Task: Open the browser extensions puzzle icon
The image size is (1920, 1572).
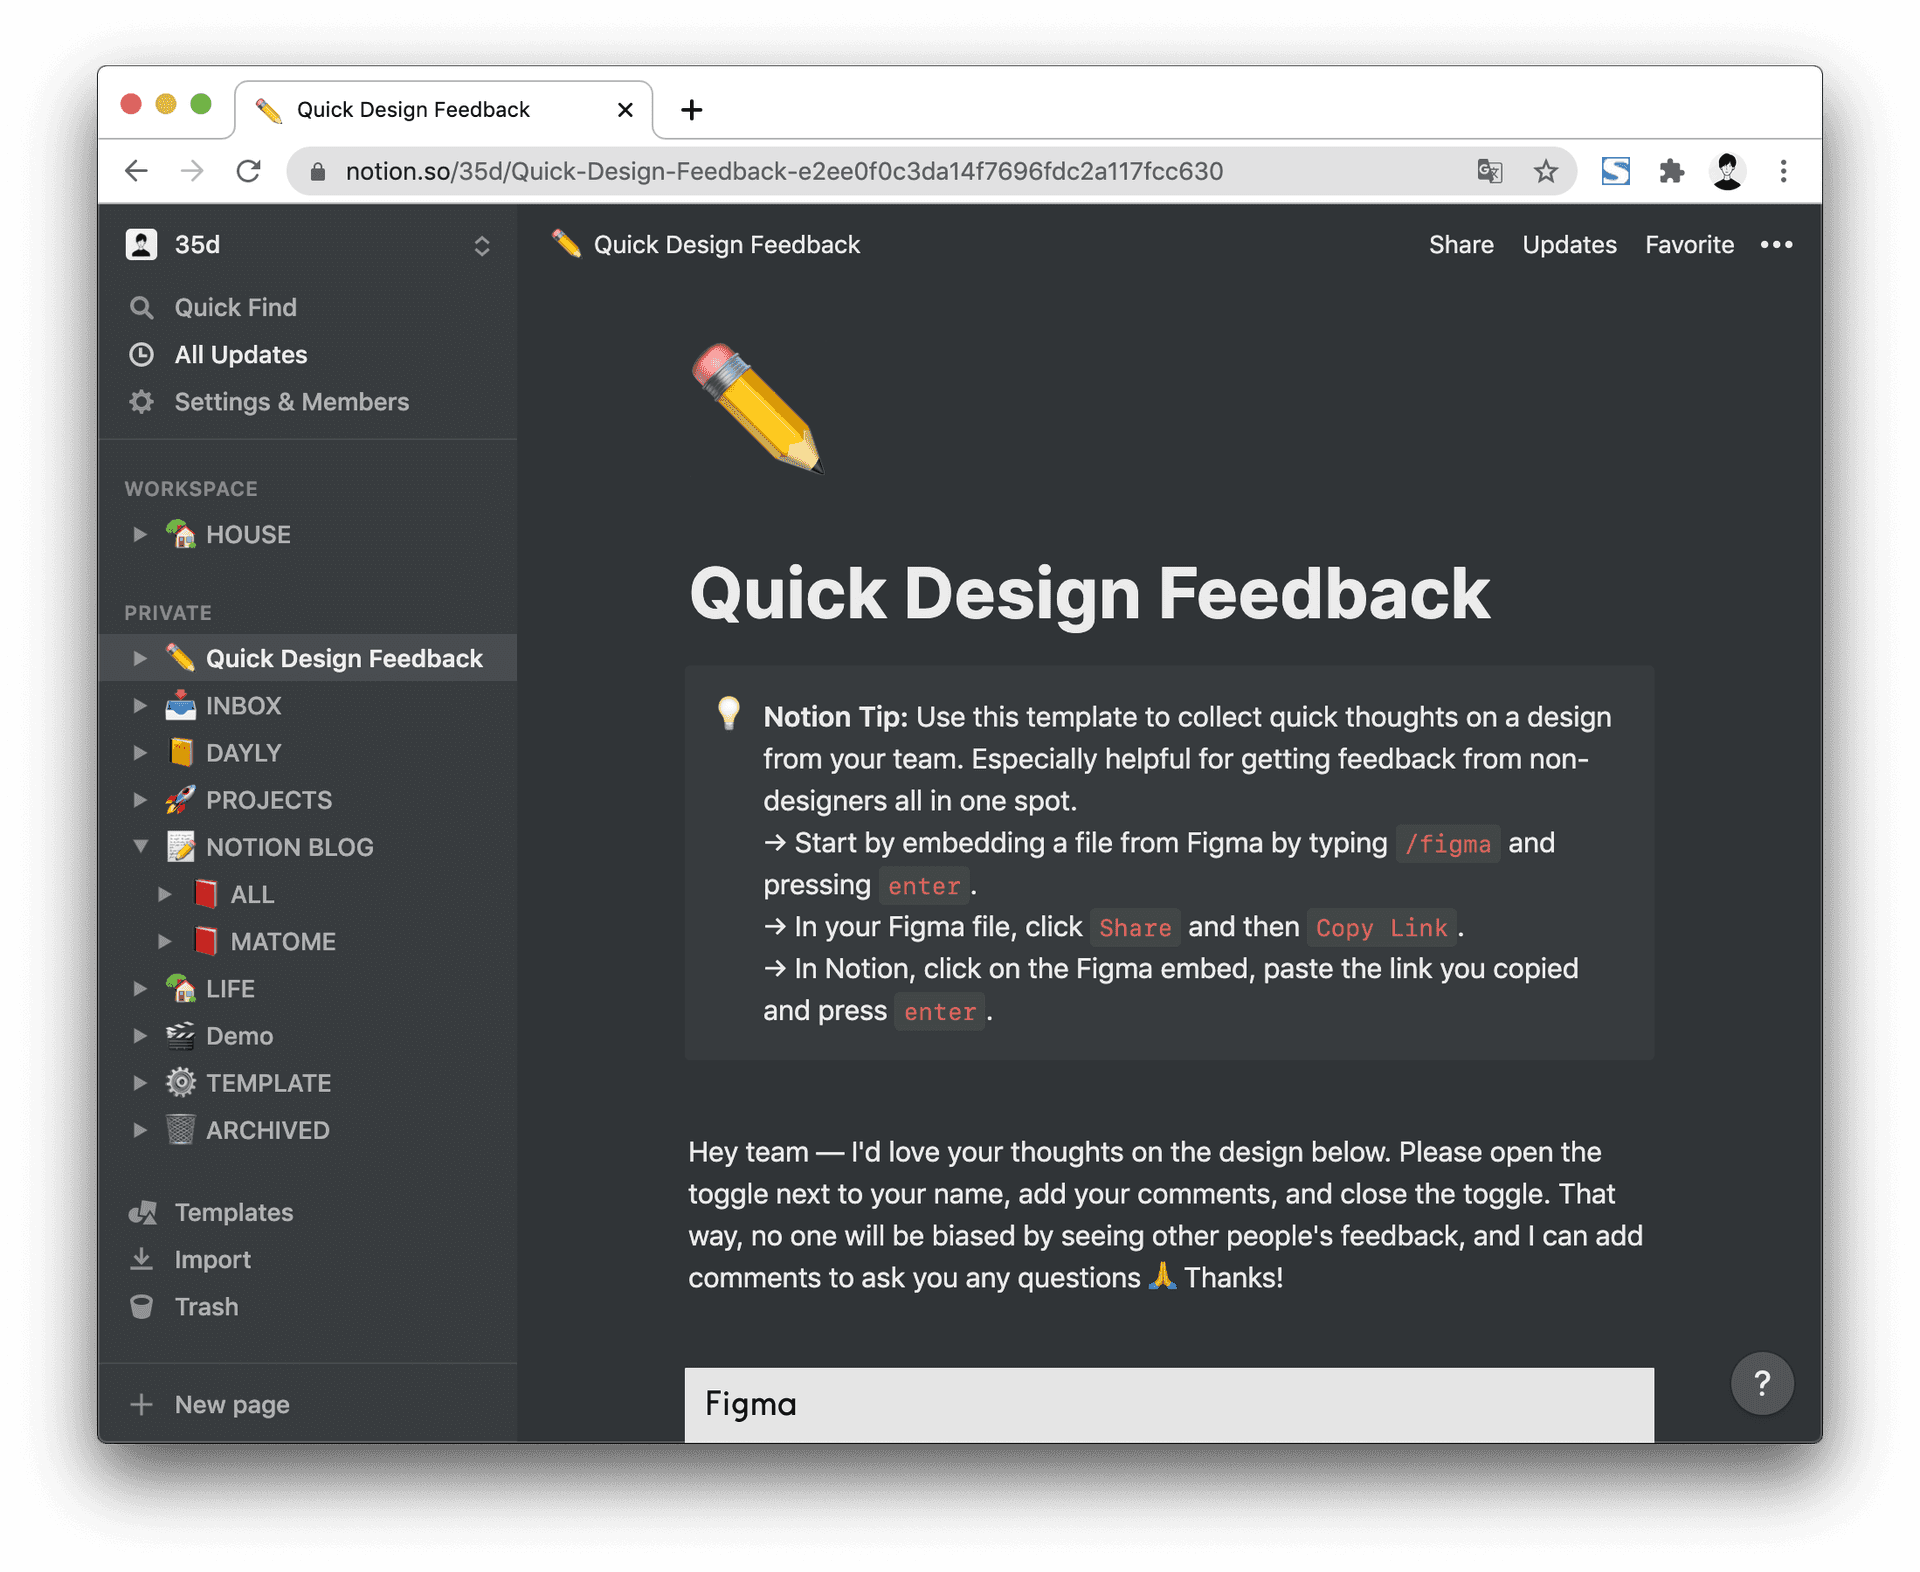Action: 1671,171
